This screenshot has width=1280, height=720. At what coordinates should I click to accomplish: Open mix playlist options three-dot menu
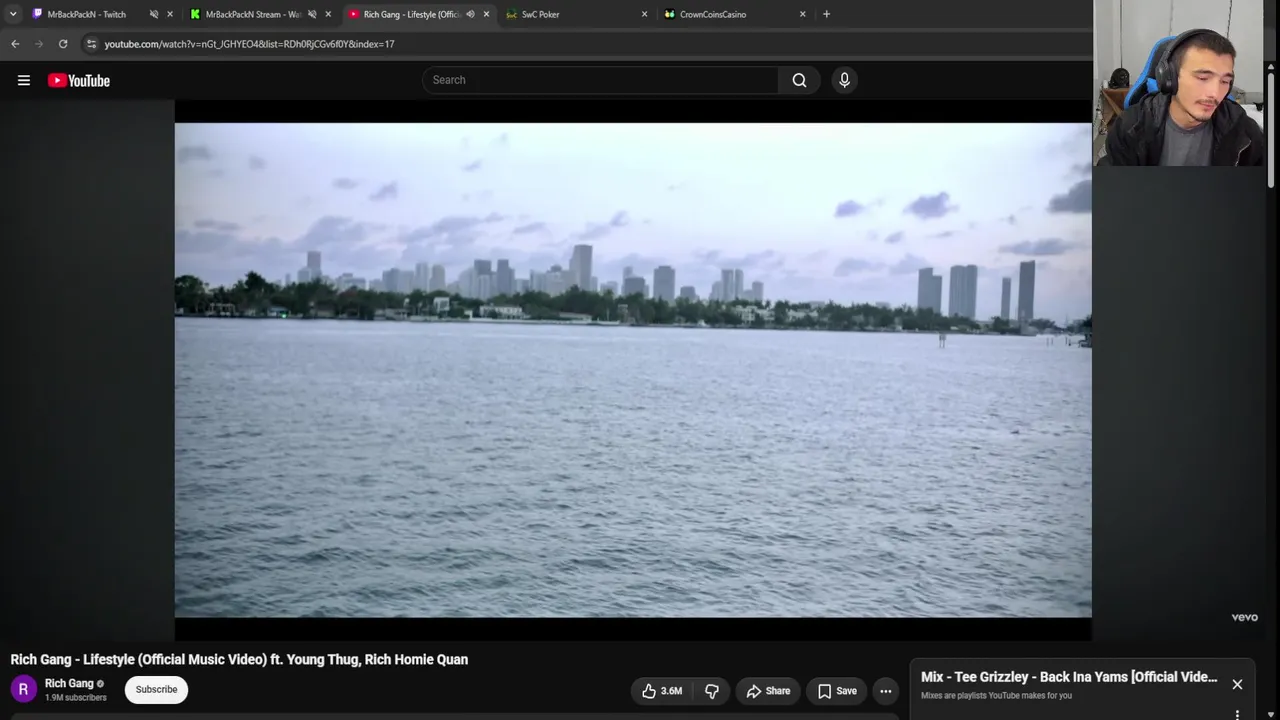click(1237, 714)
